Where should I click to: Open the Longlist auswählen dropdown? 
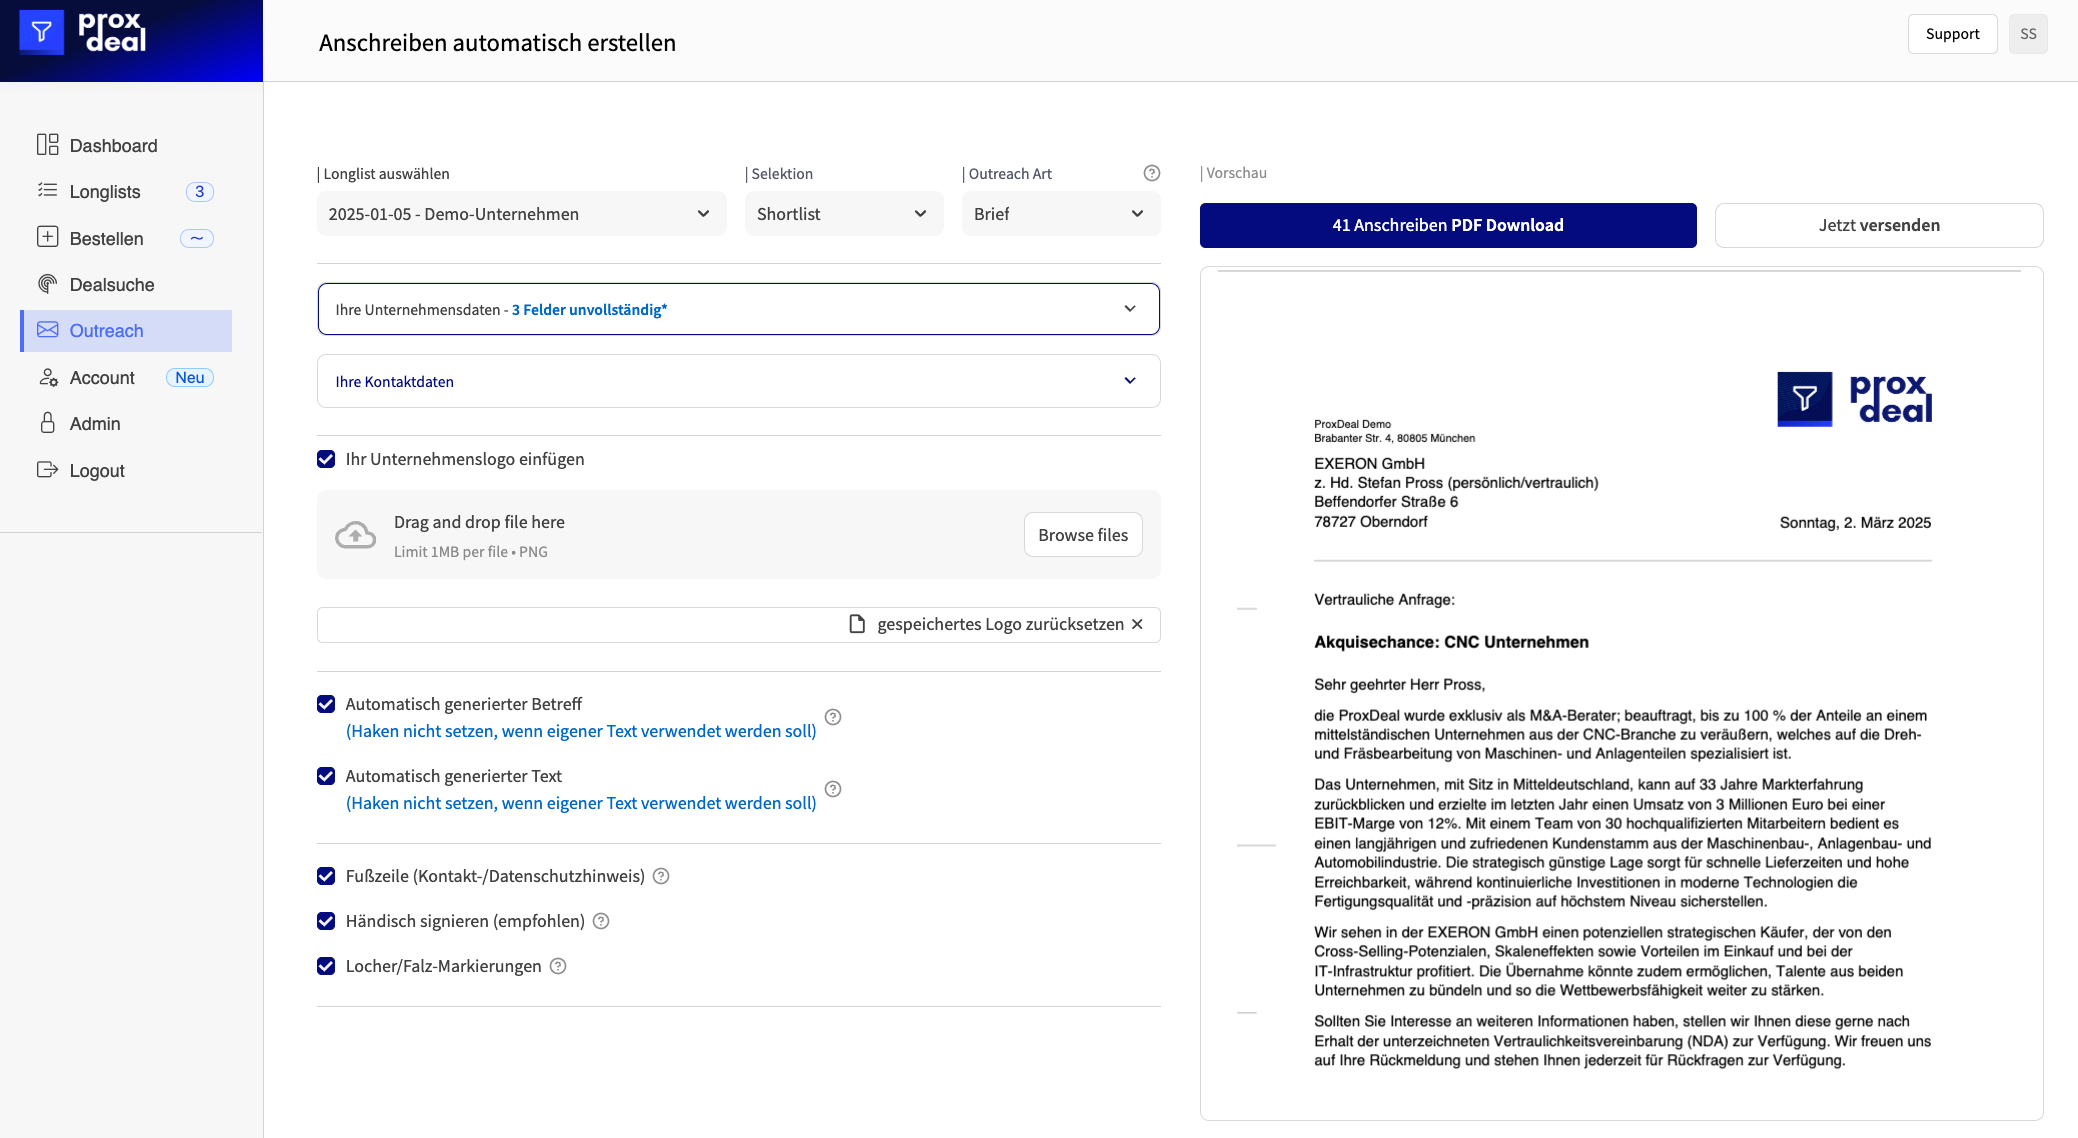[519, 214]
